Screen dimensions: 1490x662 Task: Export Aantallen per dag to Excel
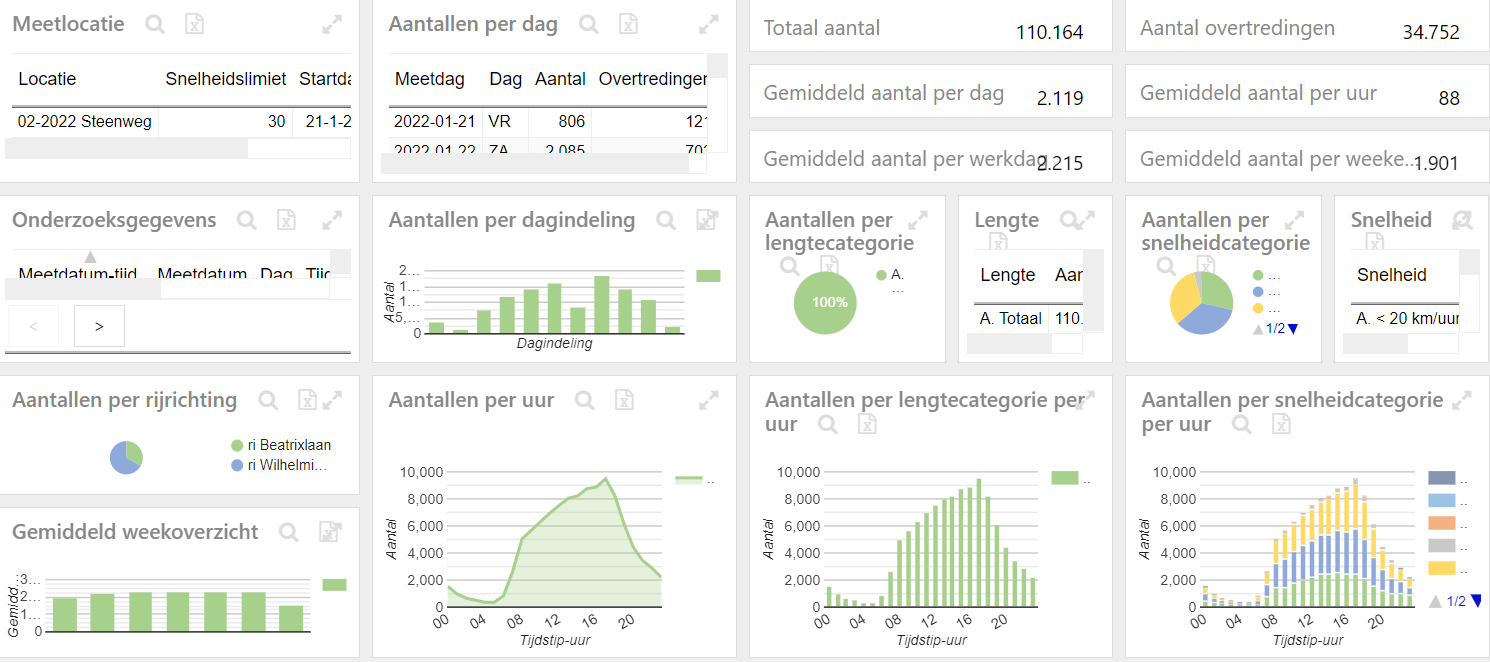[x=628, y=24]
